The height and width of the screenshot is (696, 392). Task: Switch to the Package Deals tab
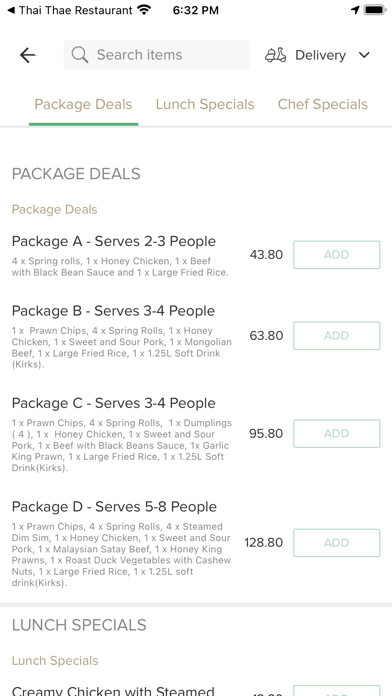pyautogui.click(x=83, y=104)
